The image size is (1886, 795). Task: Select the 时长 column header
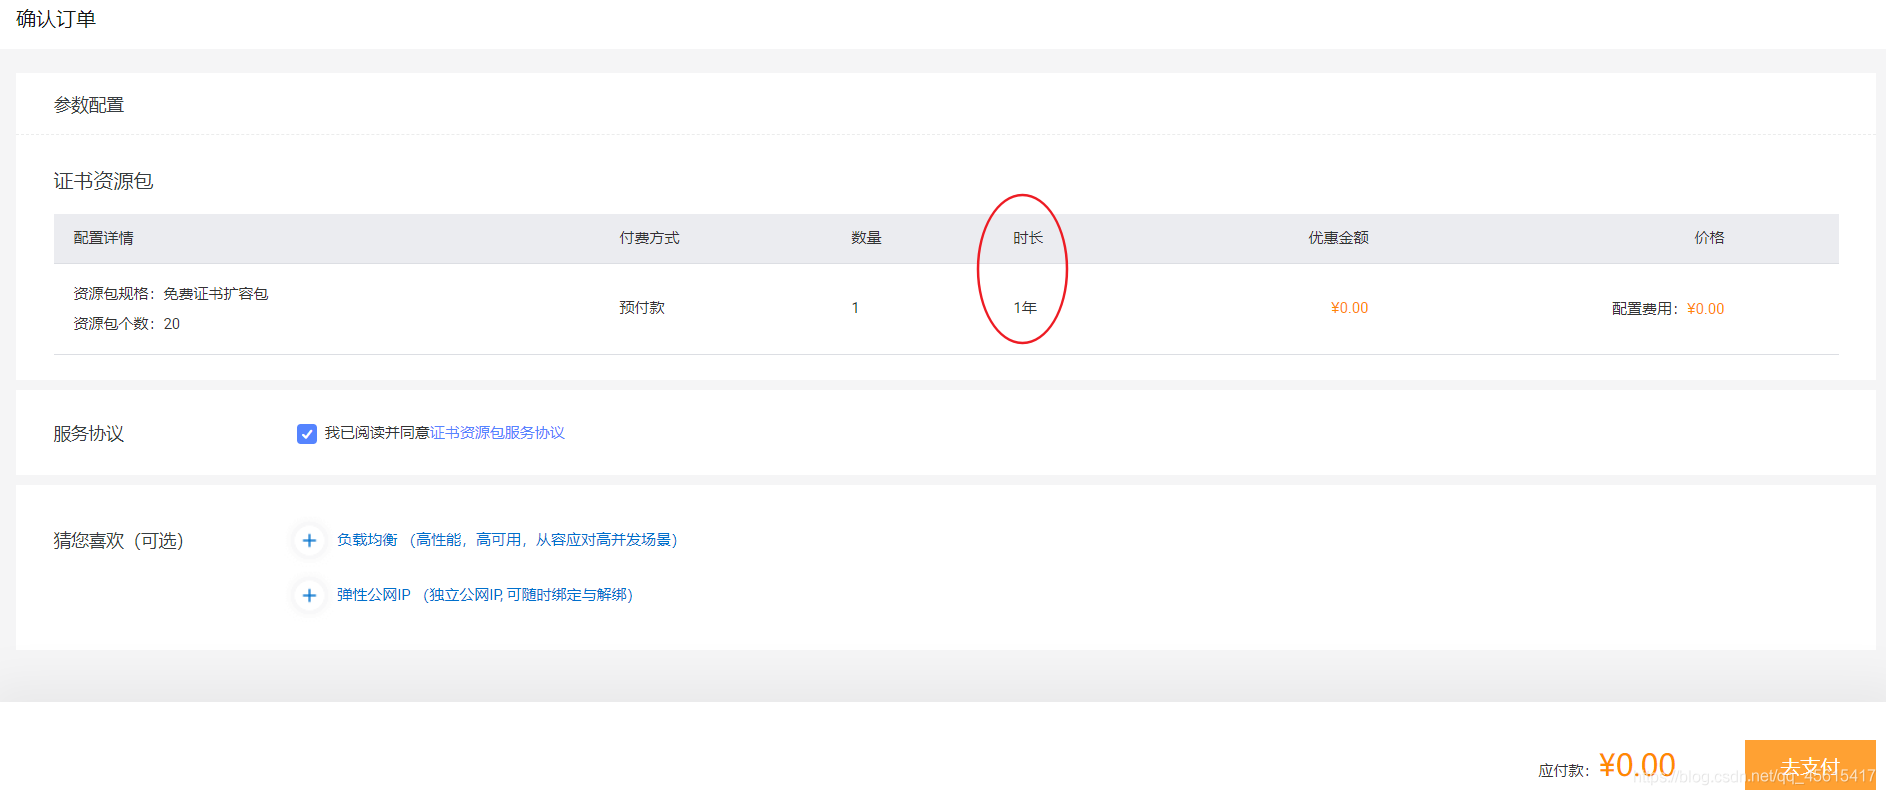click(x=1028, y=238)
